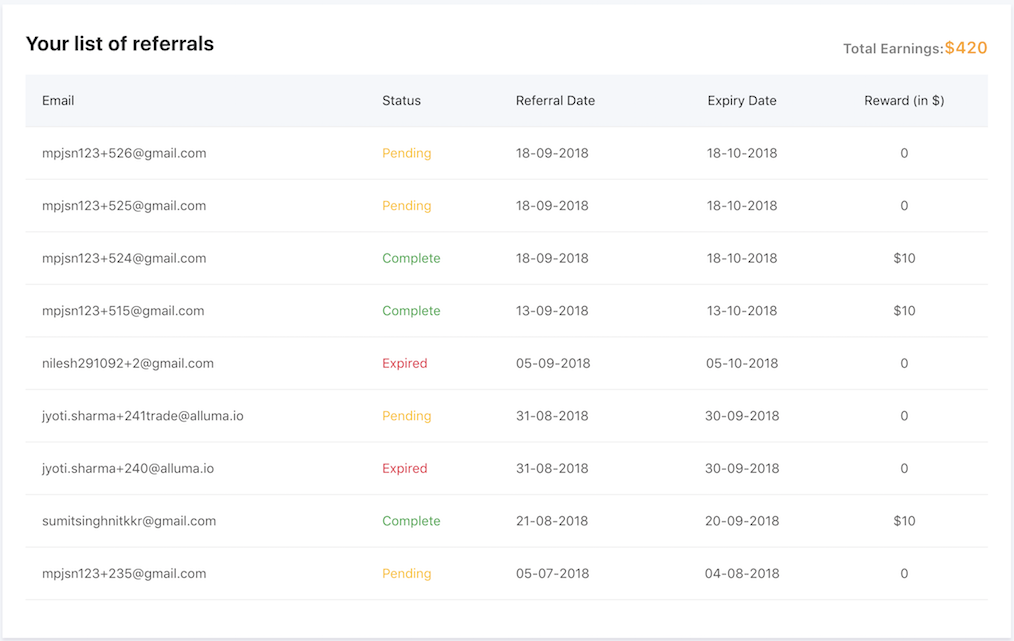Click Pending status for mpjsn123+526
Viewport: 1014px width, 641px height.
pyautogui.click(x=406, y=154)
